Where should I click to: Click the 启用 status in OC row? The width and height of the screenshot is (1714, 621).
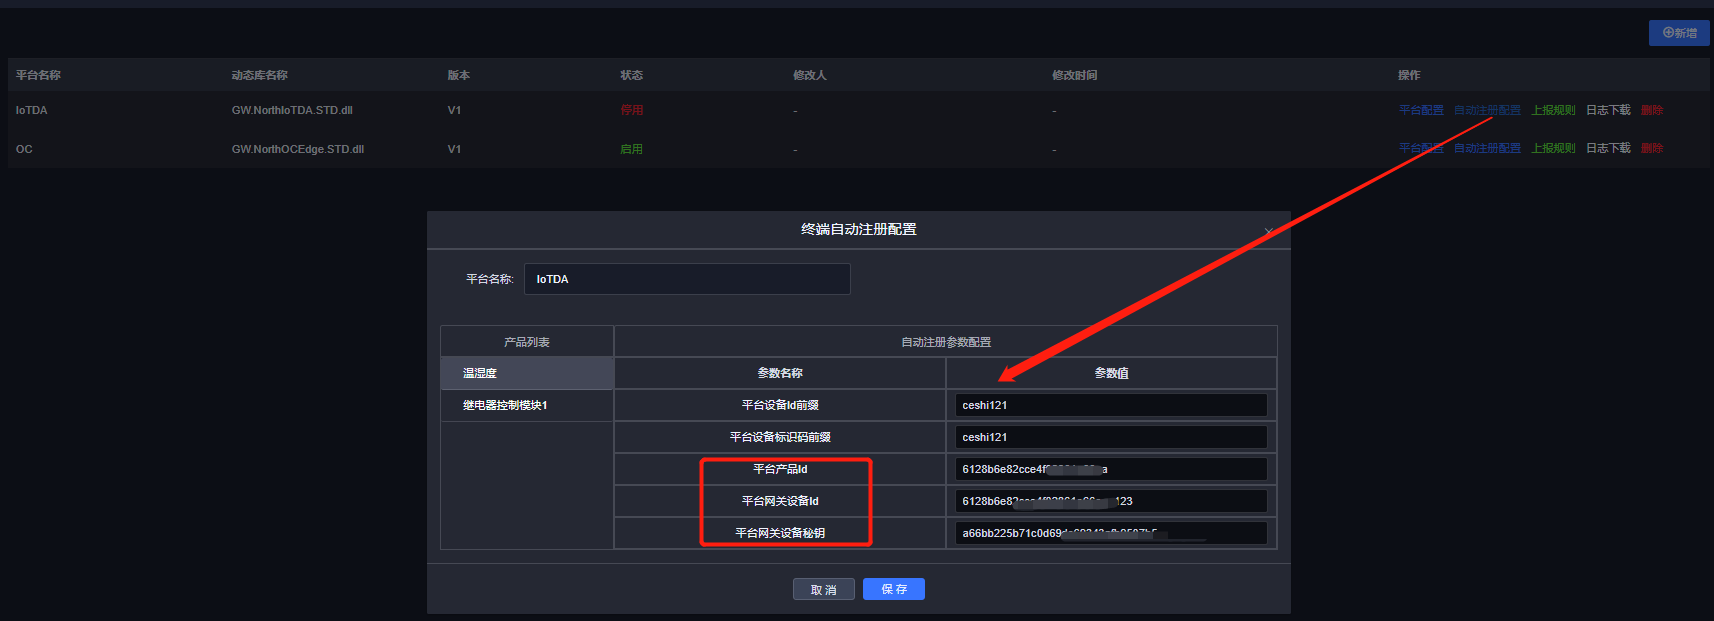(631, 149)
